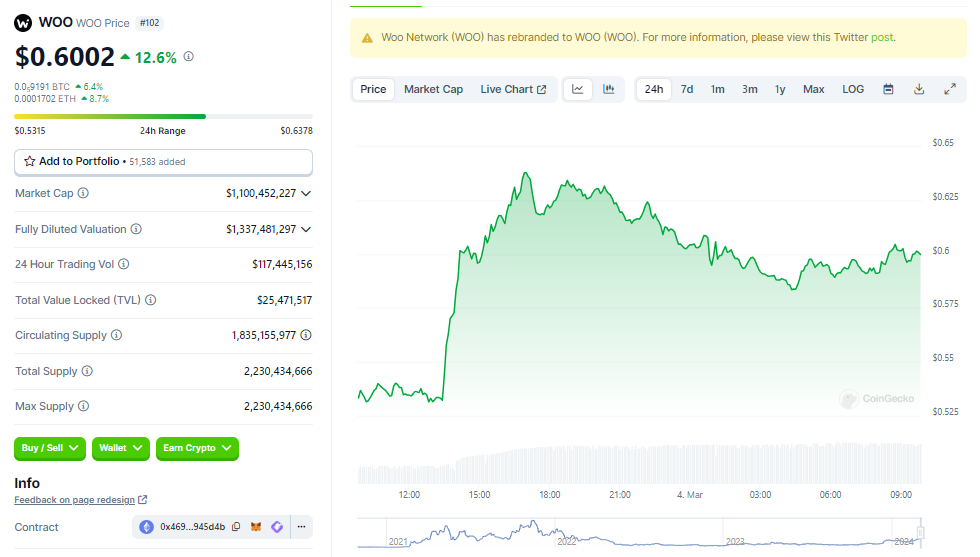Screen dimensions: 980x557
Task: Switch to the line chart view icon
Action: [578, 89]
